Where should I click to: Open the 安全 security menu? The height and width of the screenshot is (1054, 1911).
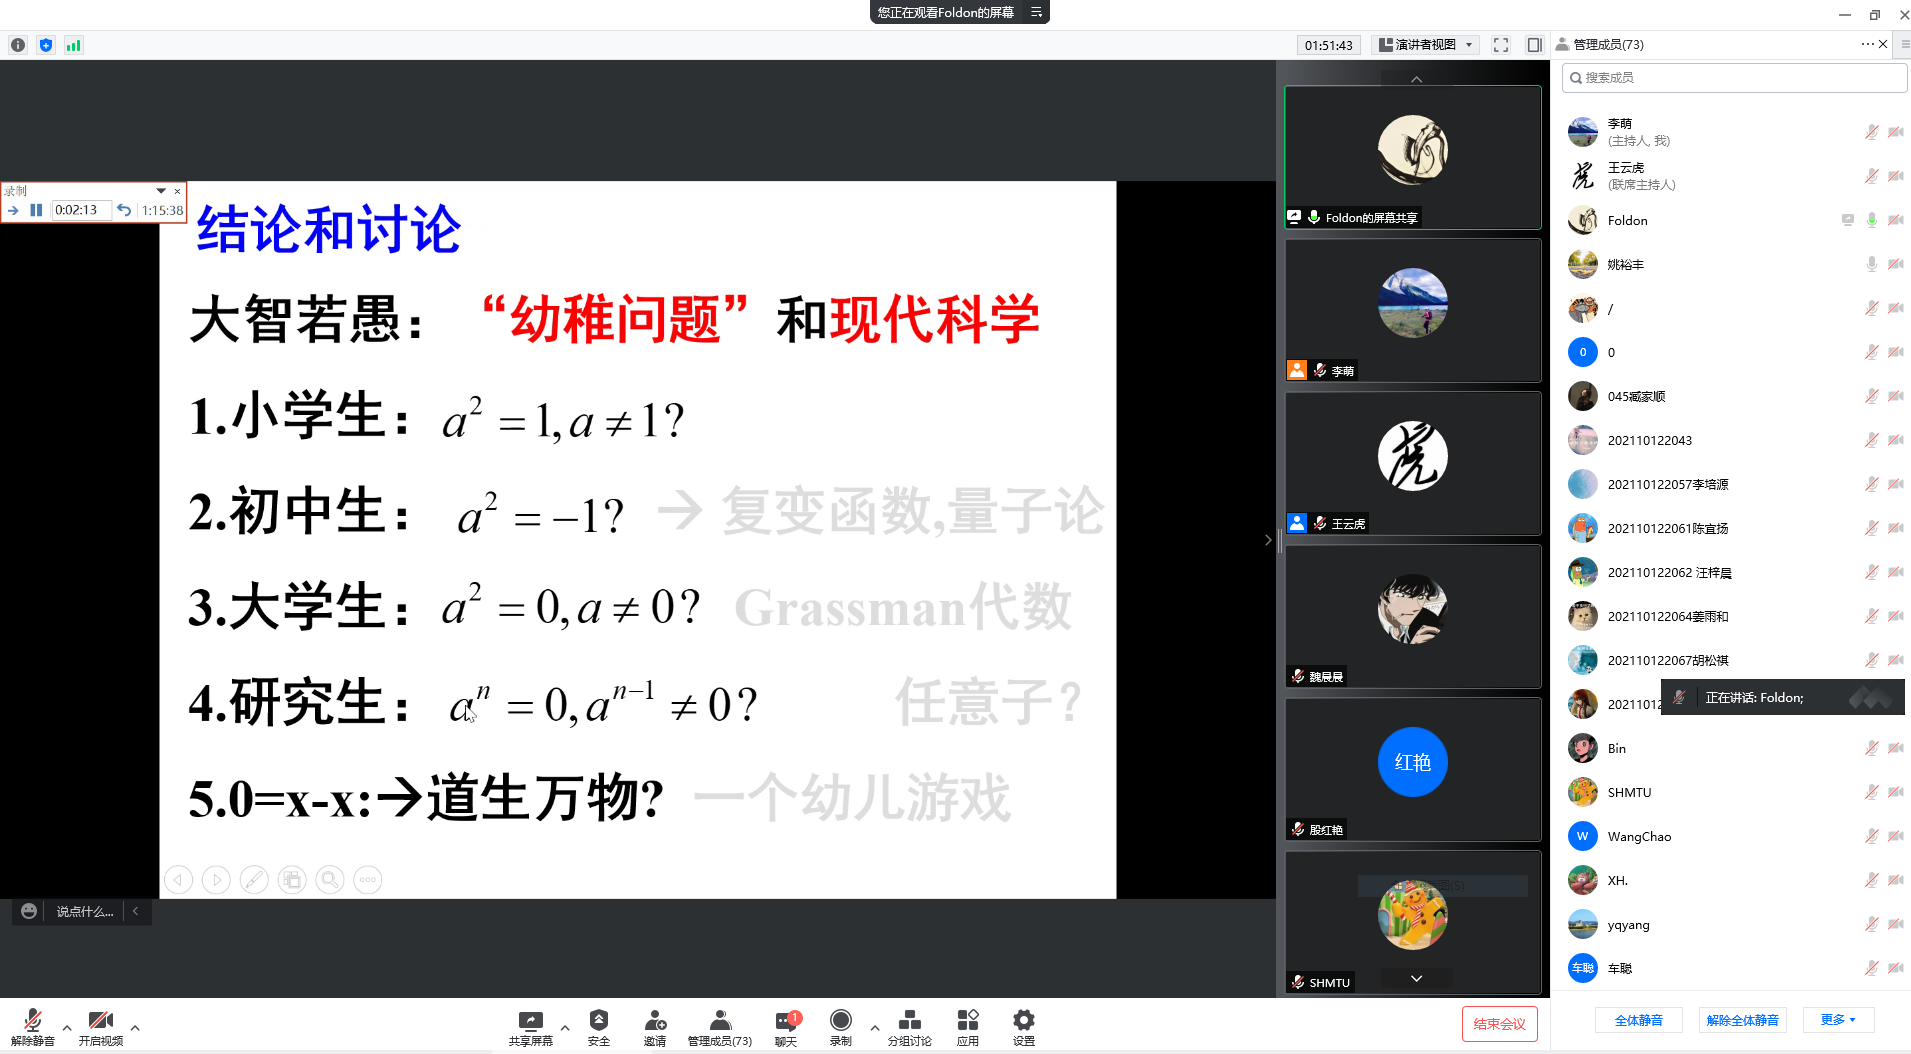599,1027
